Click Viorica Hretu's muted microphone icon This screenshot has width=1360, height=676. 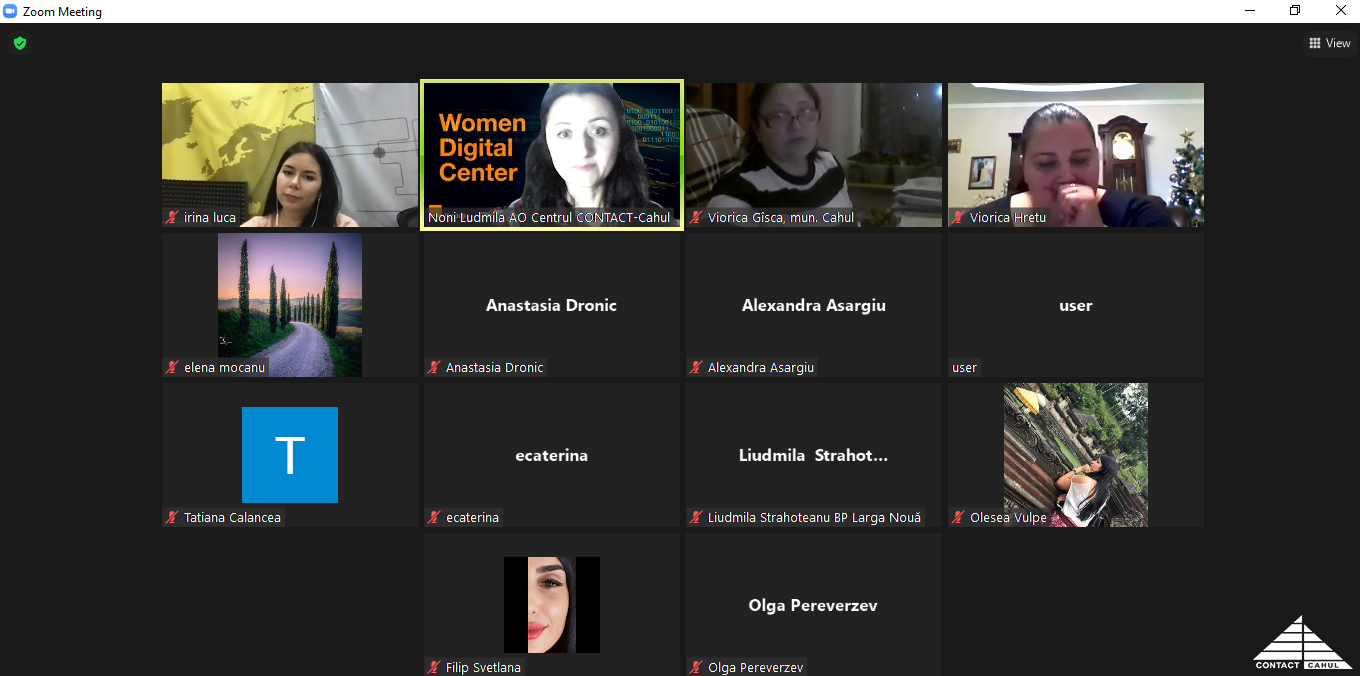tap(959, 218)
